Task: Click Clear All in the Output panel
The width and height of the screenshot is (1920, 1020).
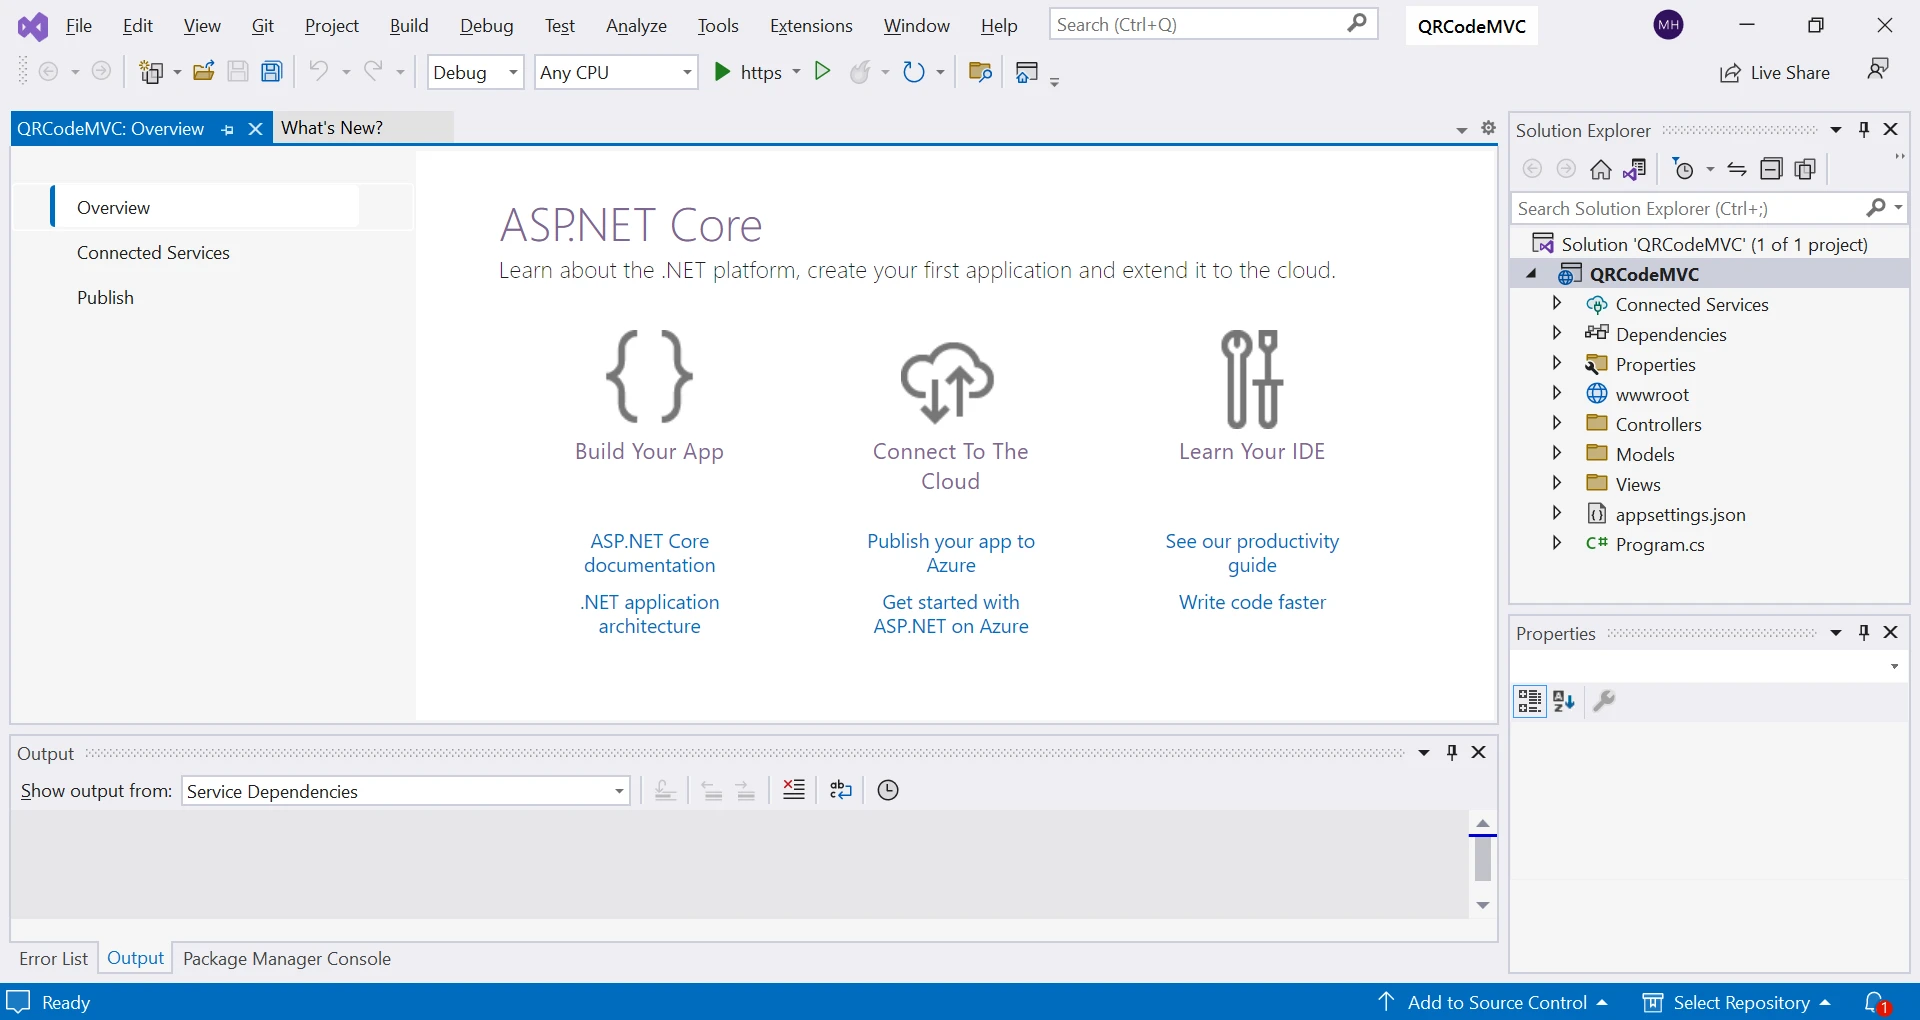Action: click(794, 791)
